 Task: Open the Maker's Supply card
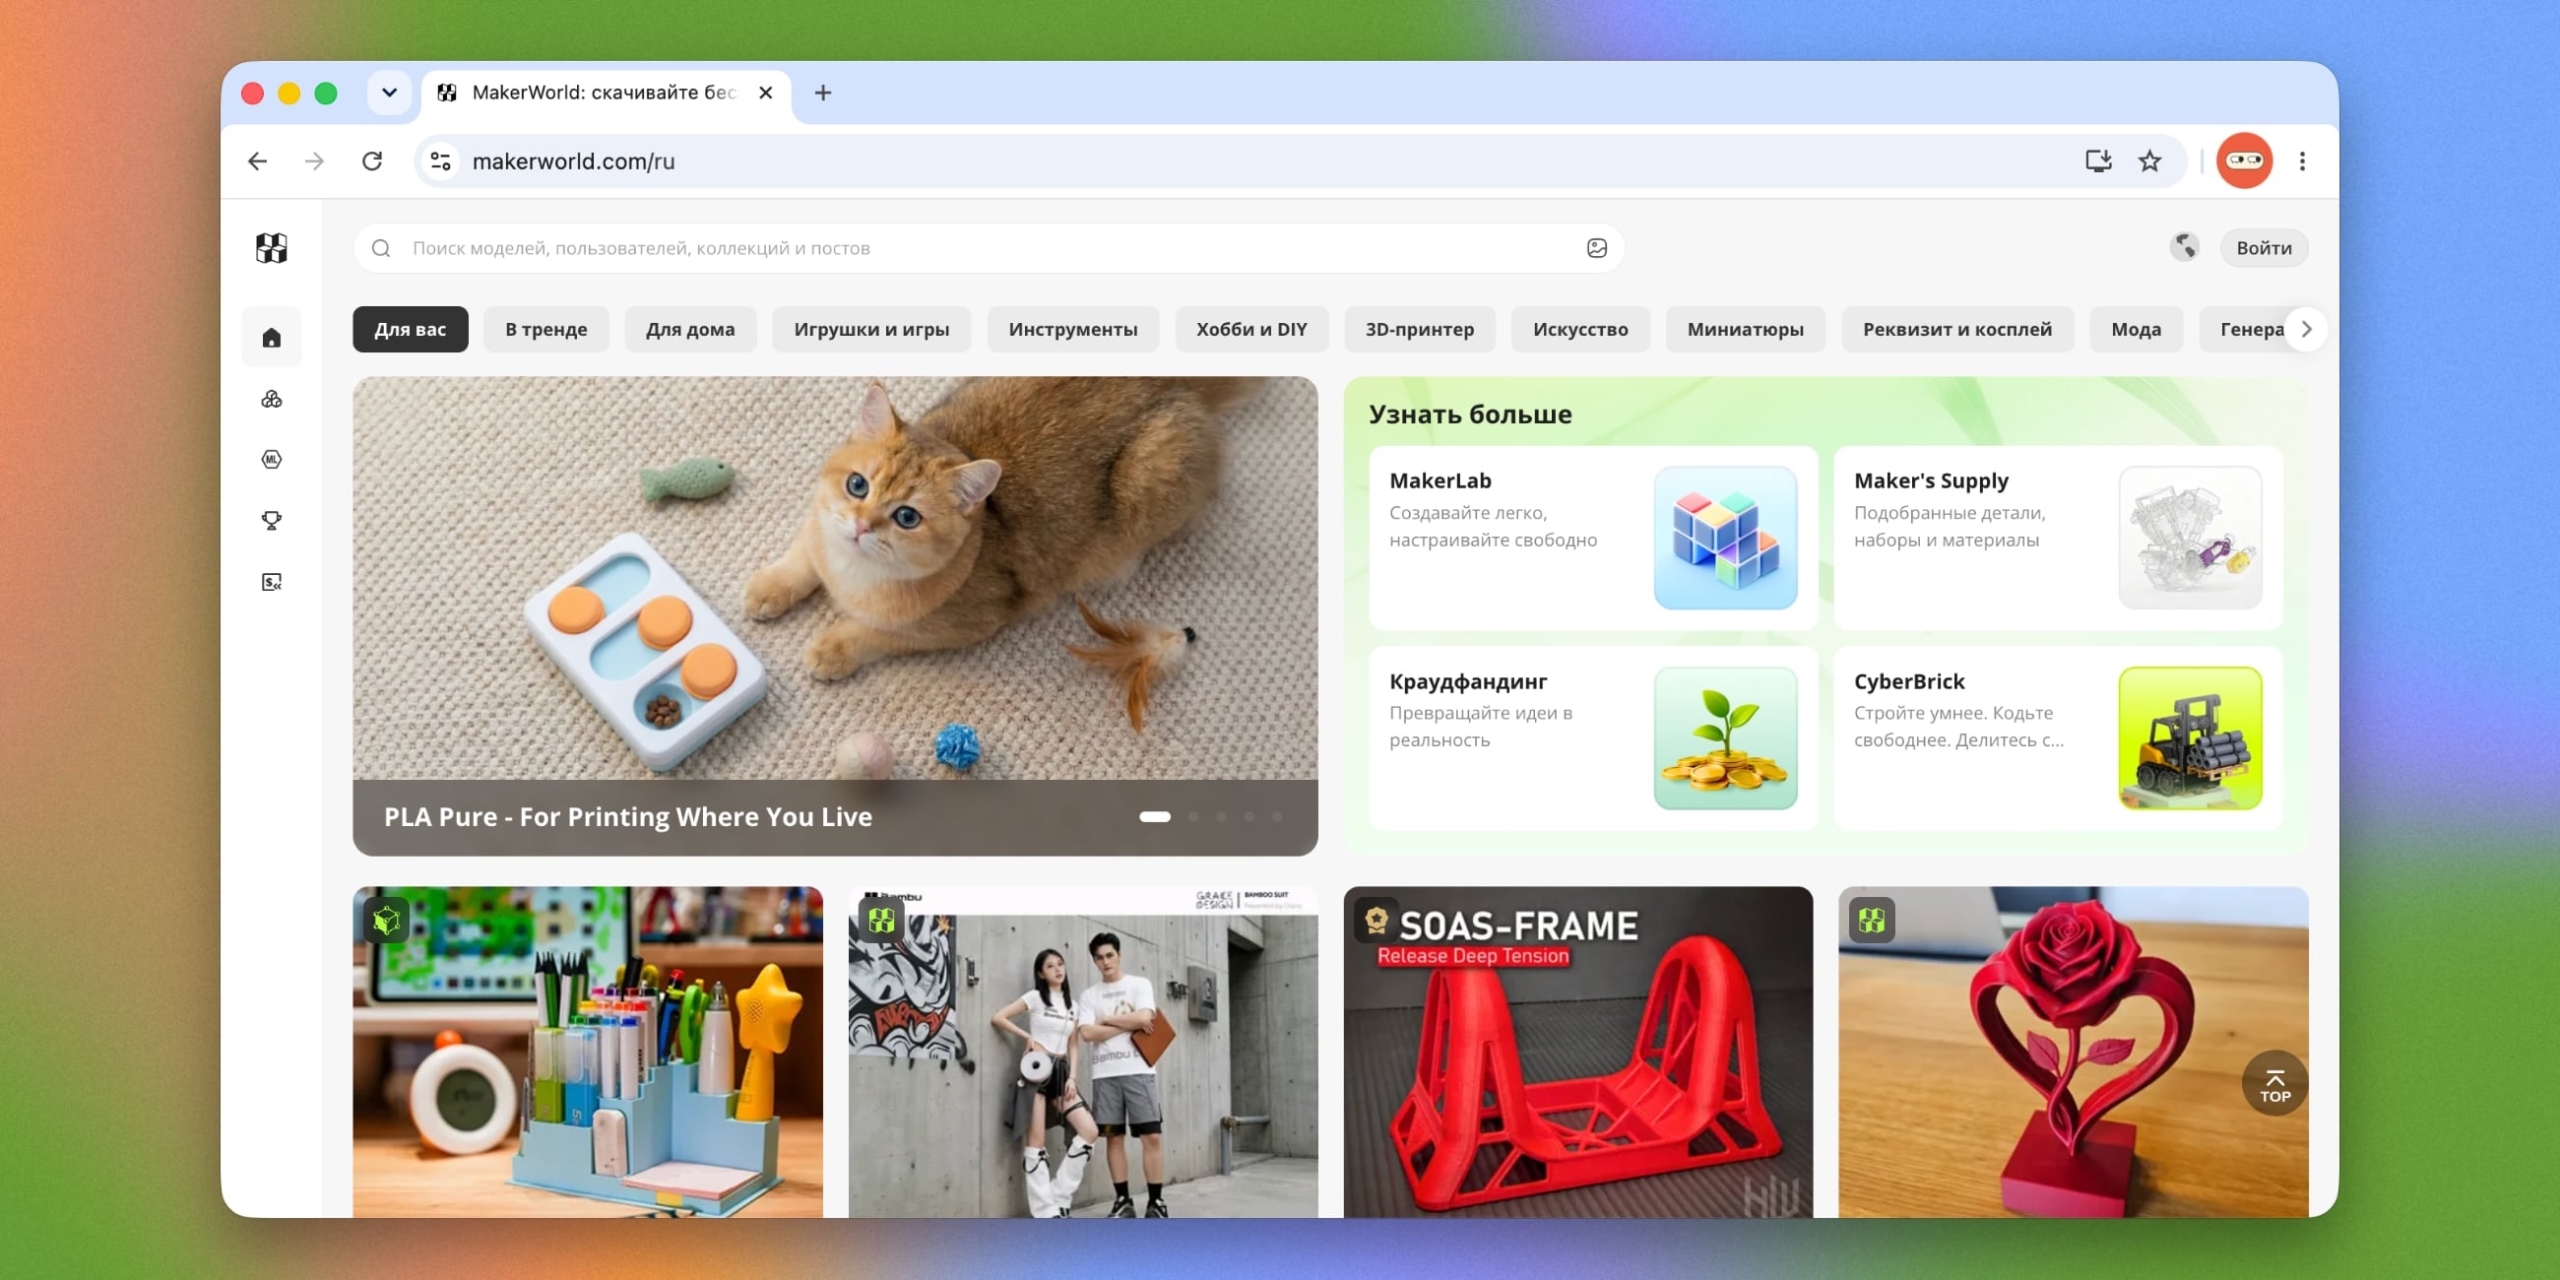coord(2058,538)
